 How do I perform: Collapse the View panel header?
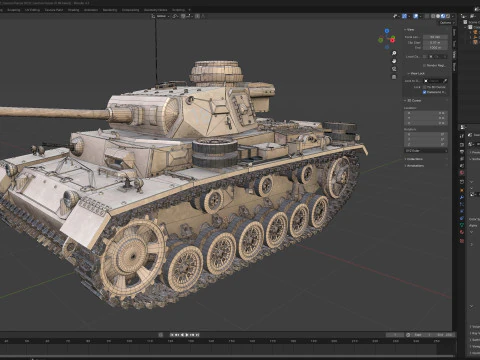[410, 30]
